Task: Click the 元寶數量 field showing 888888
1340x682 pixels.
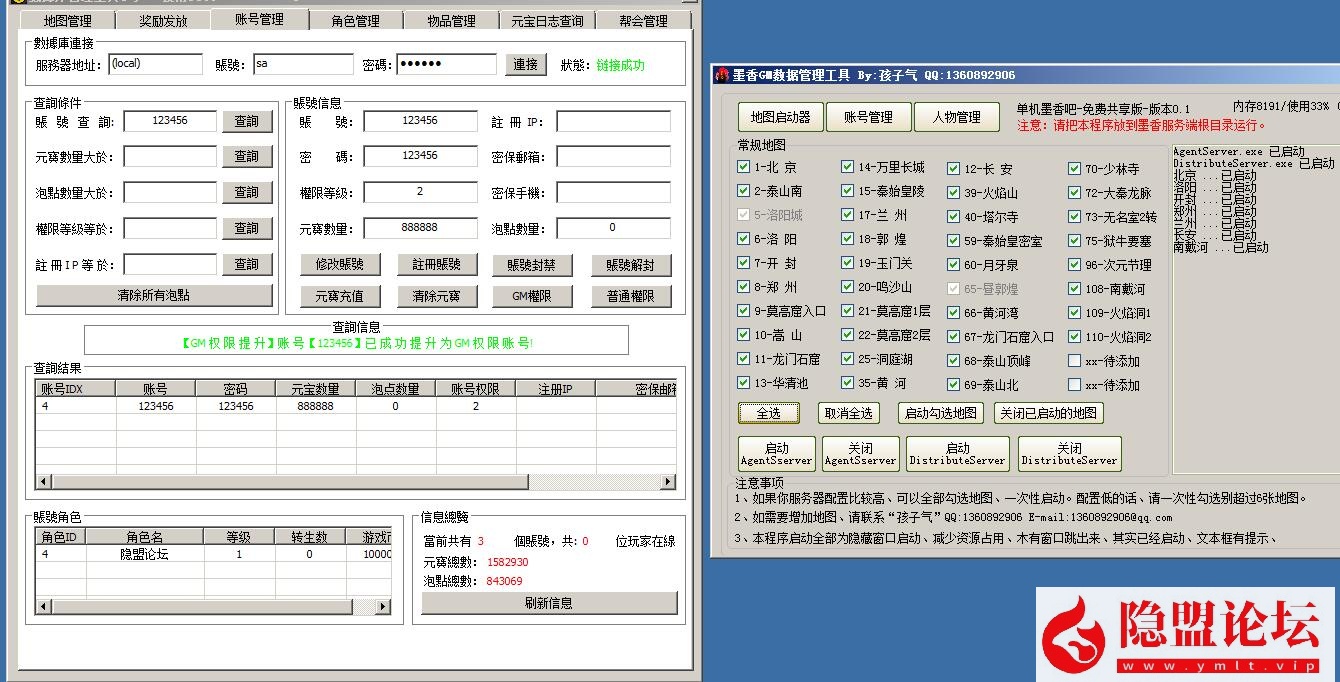Action: [x=420, y=228]
